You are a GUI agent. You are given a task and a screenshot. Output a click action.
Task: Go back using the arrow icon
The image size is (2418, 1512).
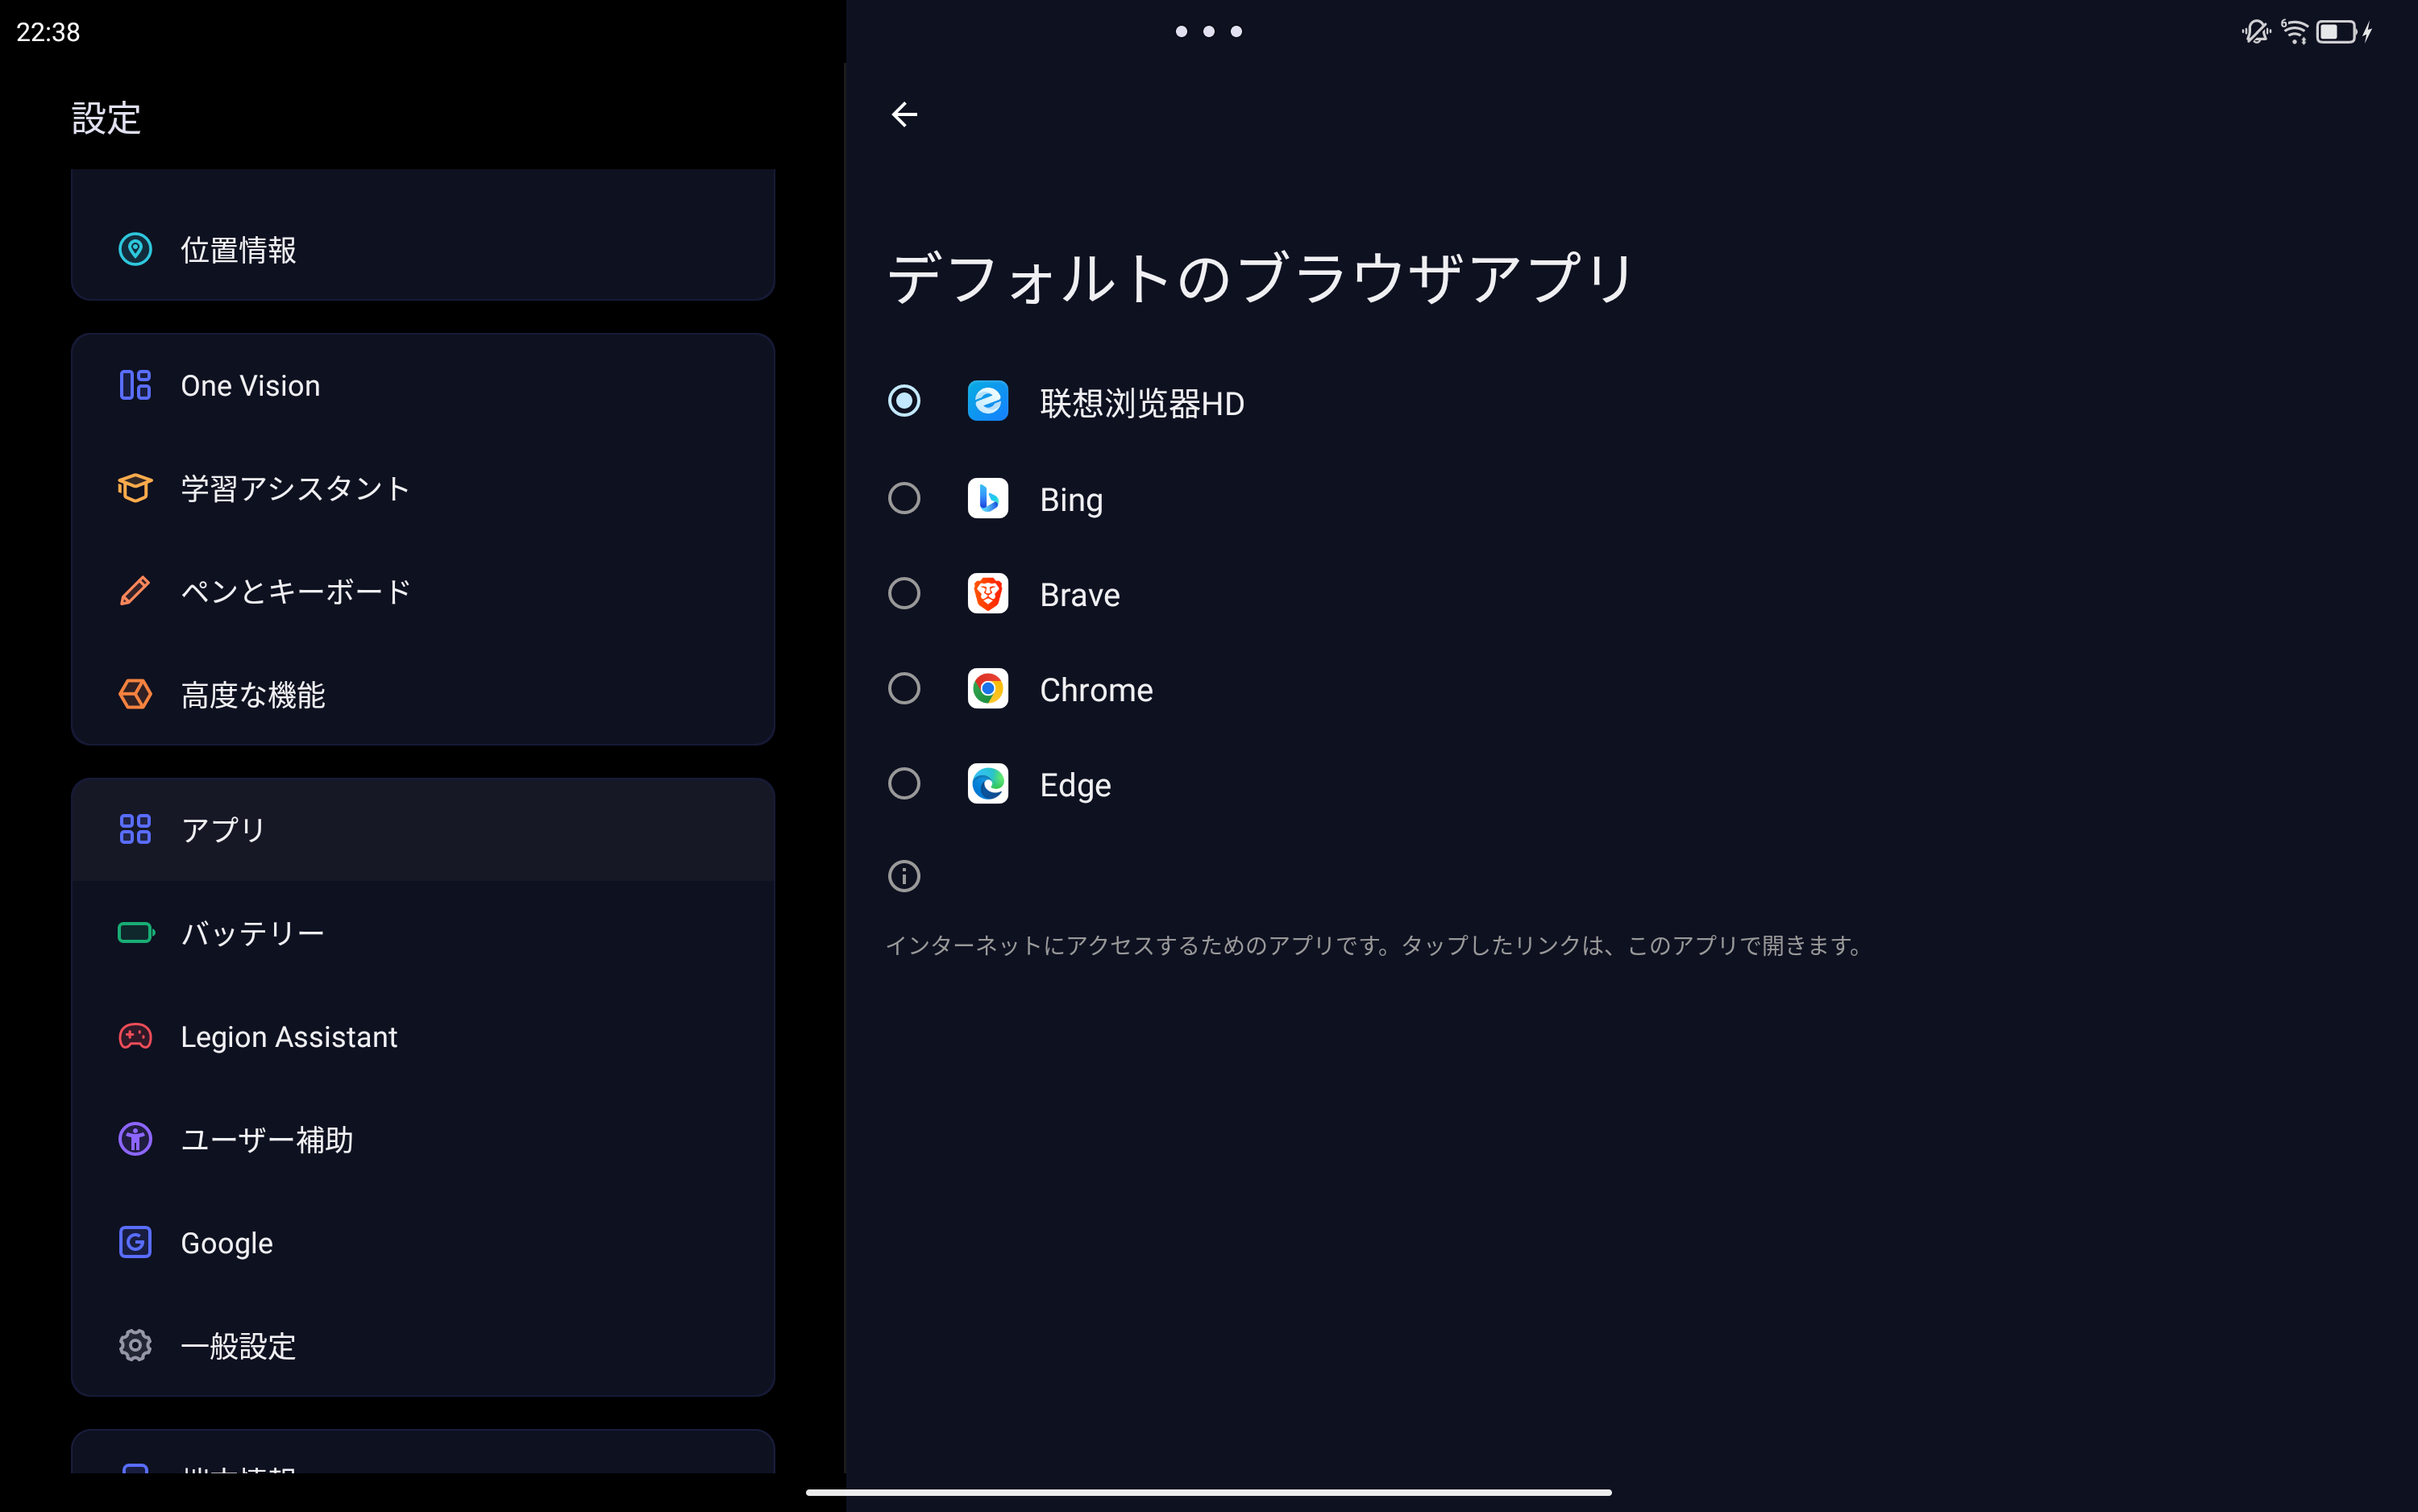point(904,115)
